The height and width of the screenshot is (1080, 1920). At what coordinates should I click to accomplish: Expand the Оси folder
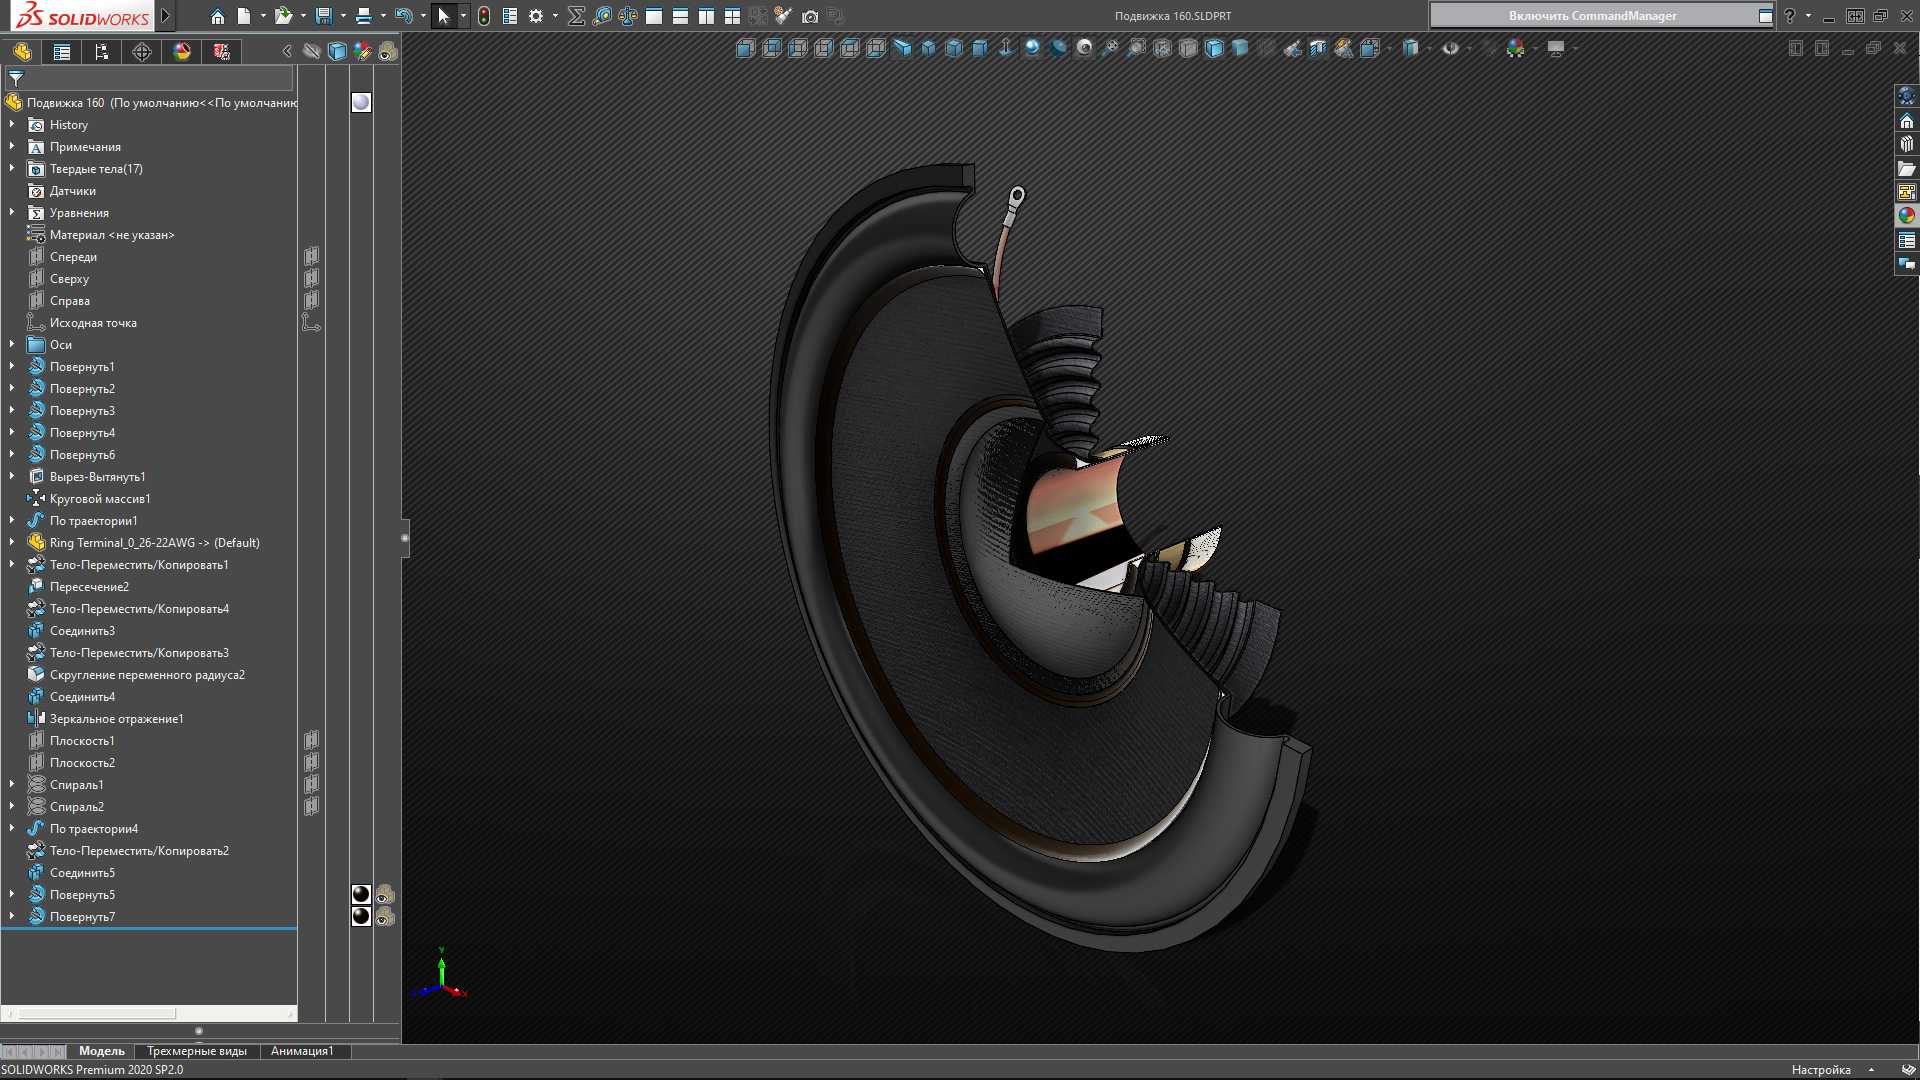[x=12, y=345]
